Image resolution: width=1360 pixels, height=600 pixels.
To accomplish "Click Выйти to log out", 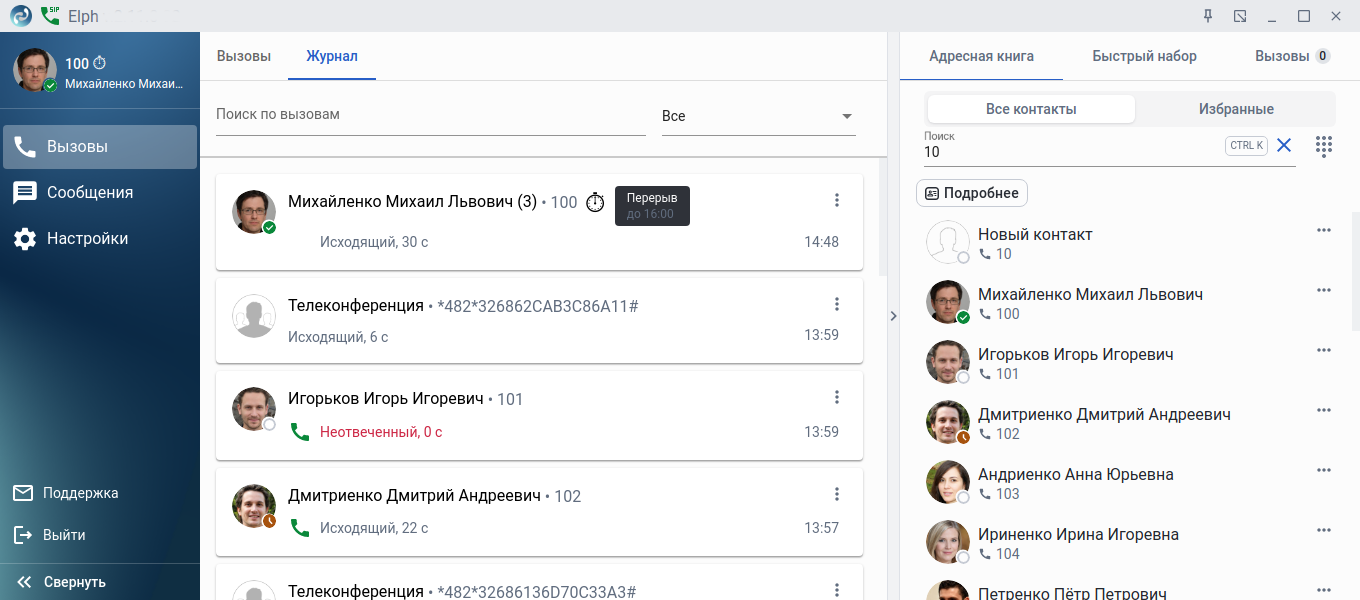I will click(63, 535).
